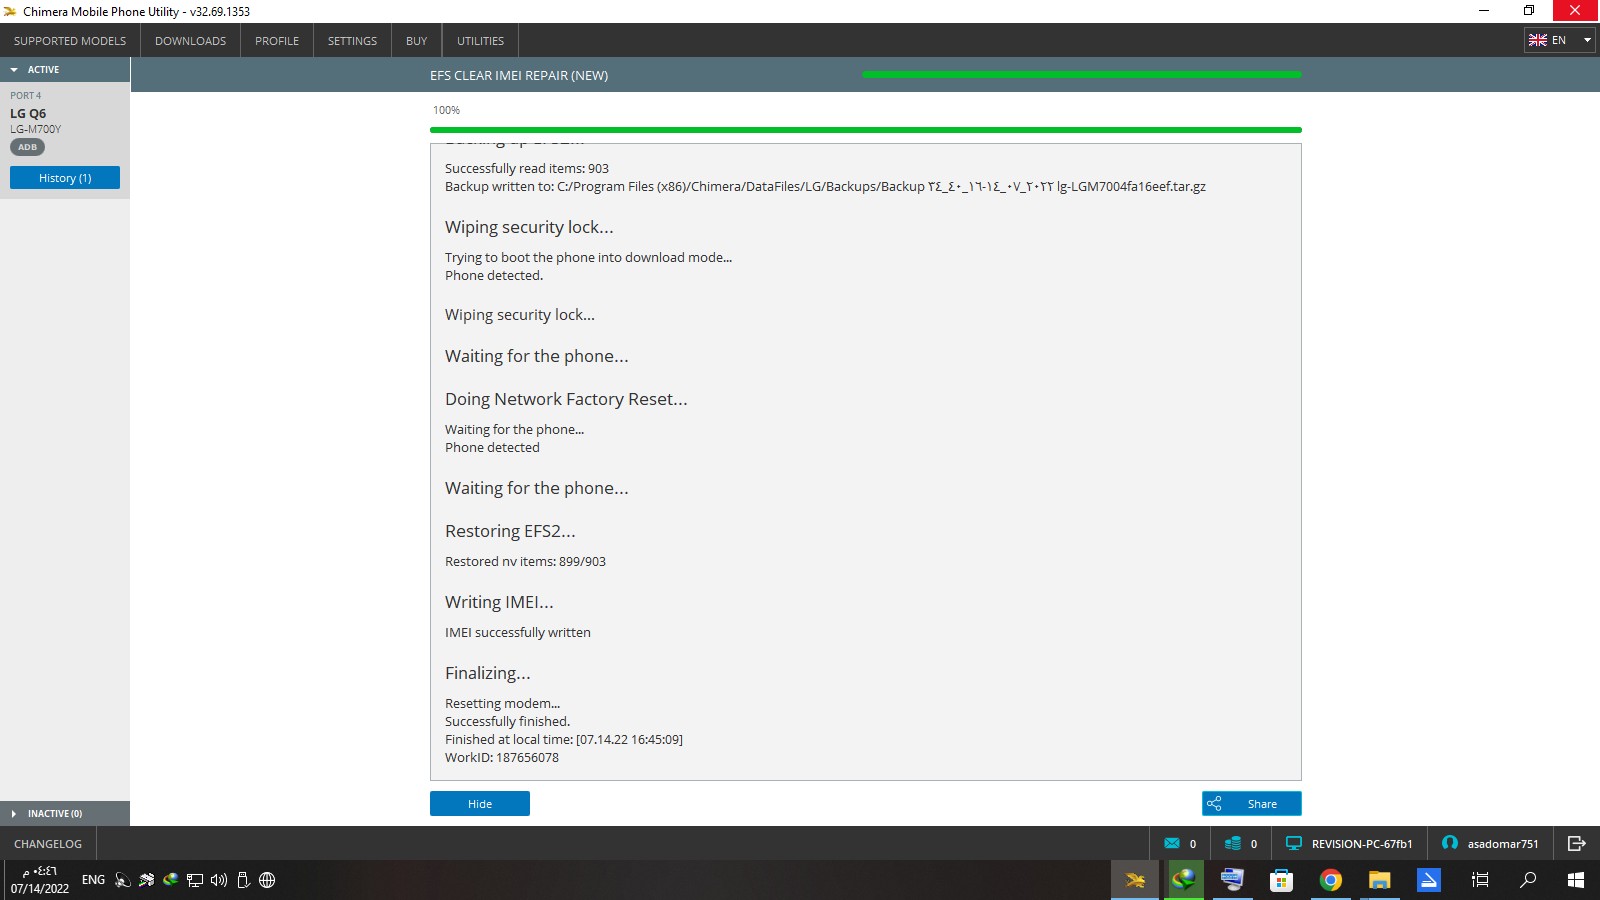Click the 100% operation progress bar
The height and width of the screenshot is (900, 1600).
(x=866, y=130)
